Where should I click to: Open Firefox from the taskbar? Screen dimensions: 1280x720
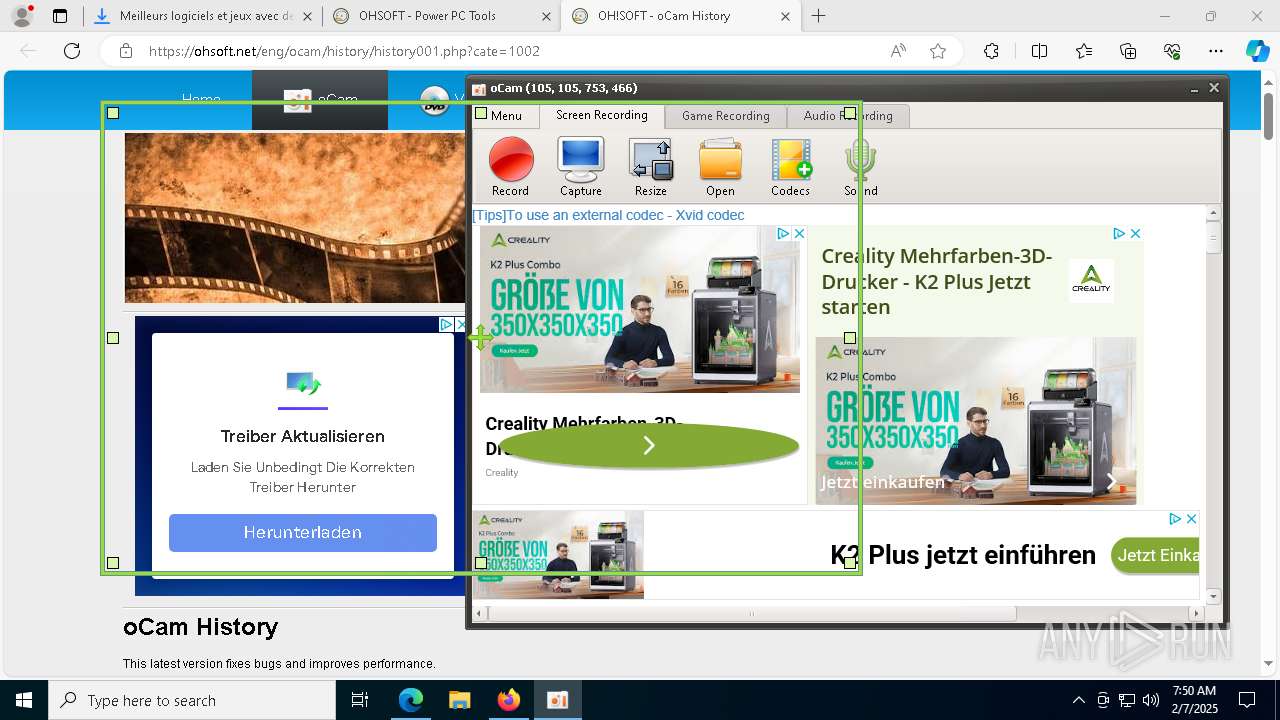click(509, 700)
